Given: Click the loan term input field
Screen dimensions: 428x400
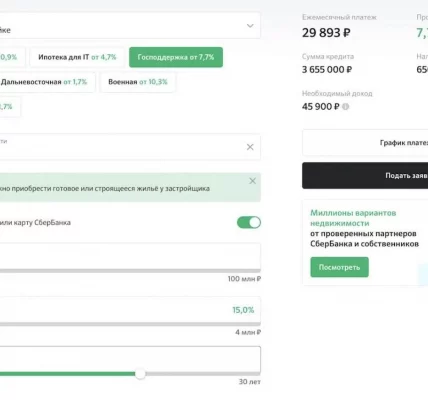Looking at the screenshot, I should (130, 359).
